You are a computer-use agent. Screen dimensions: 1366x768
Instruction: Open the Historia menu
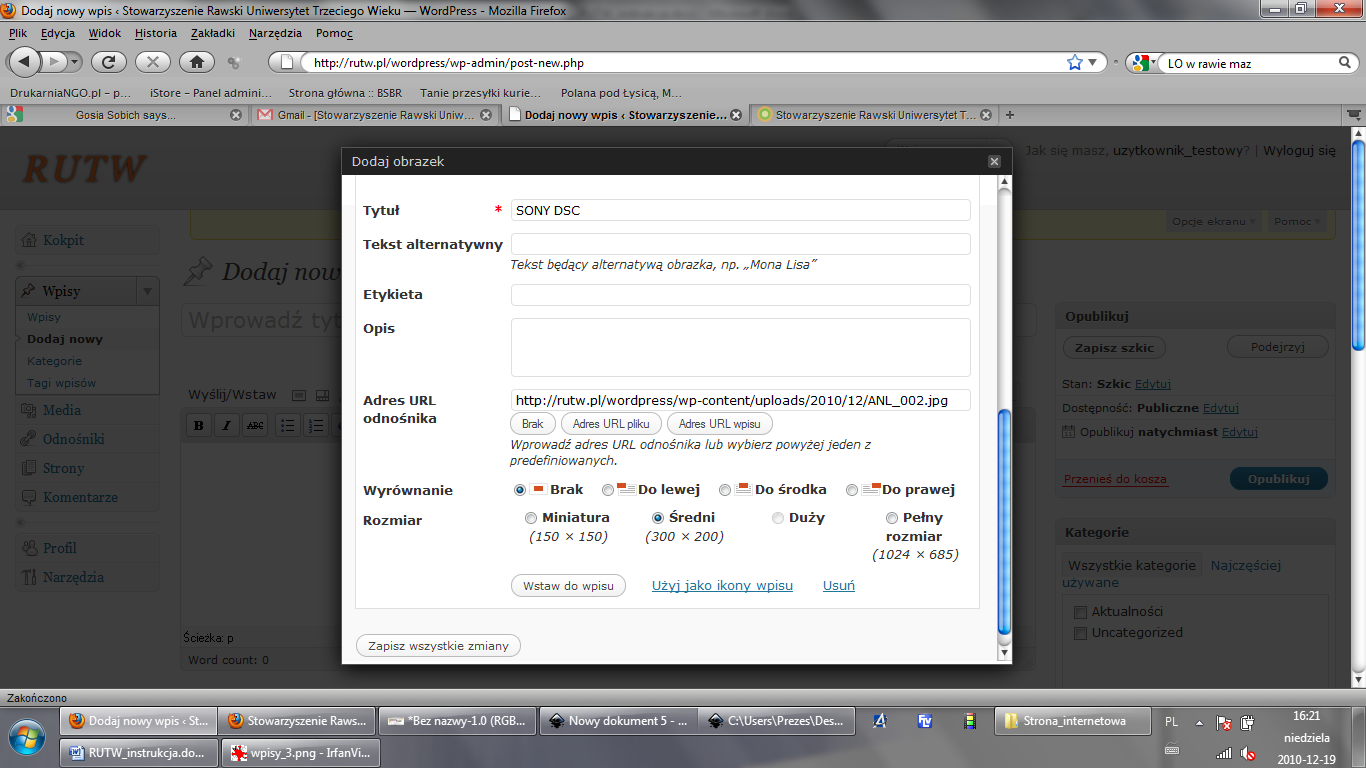coord(156,33)
